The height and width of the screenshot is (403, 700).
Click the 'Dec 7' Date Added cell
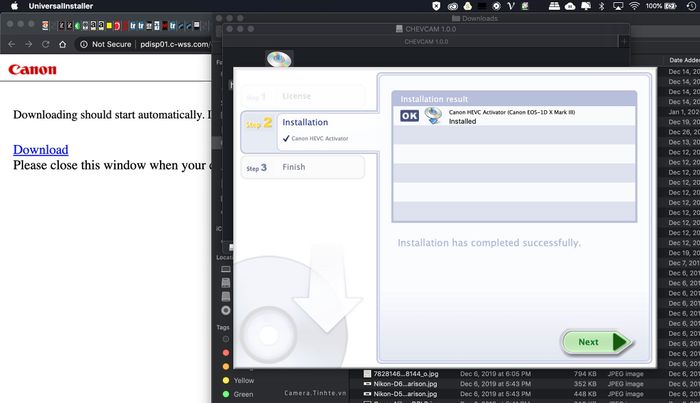click(684, 263)
